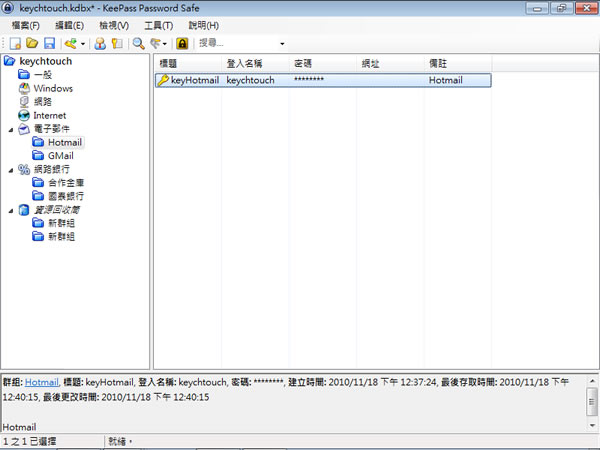The height and width of the screenshot is (450, 600).
Task: Collapse the 網路銀行 tree group
Action: pyautogui.click(x=10, y=169)
